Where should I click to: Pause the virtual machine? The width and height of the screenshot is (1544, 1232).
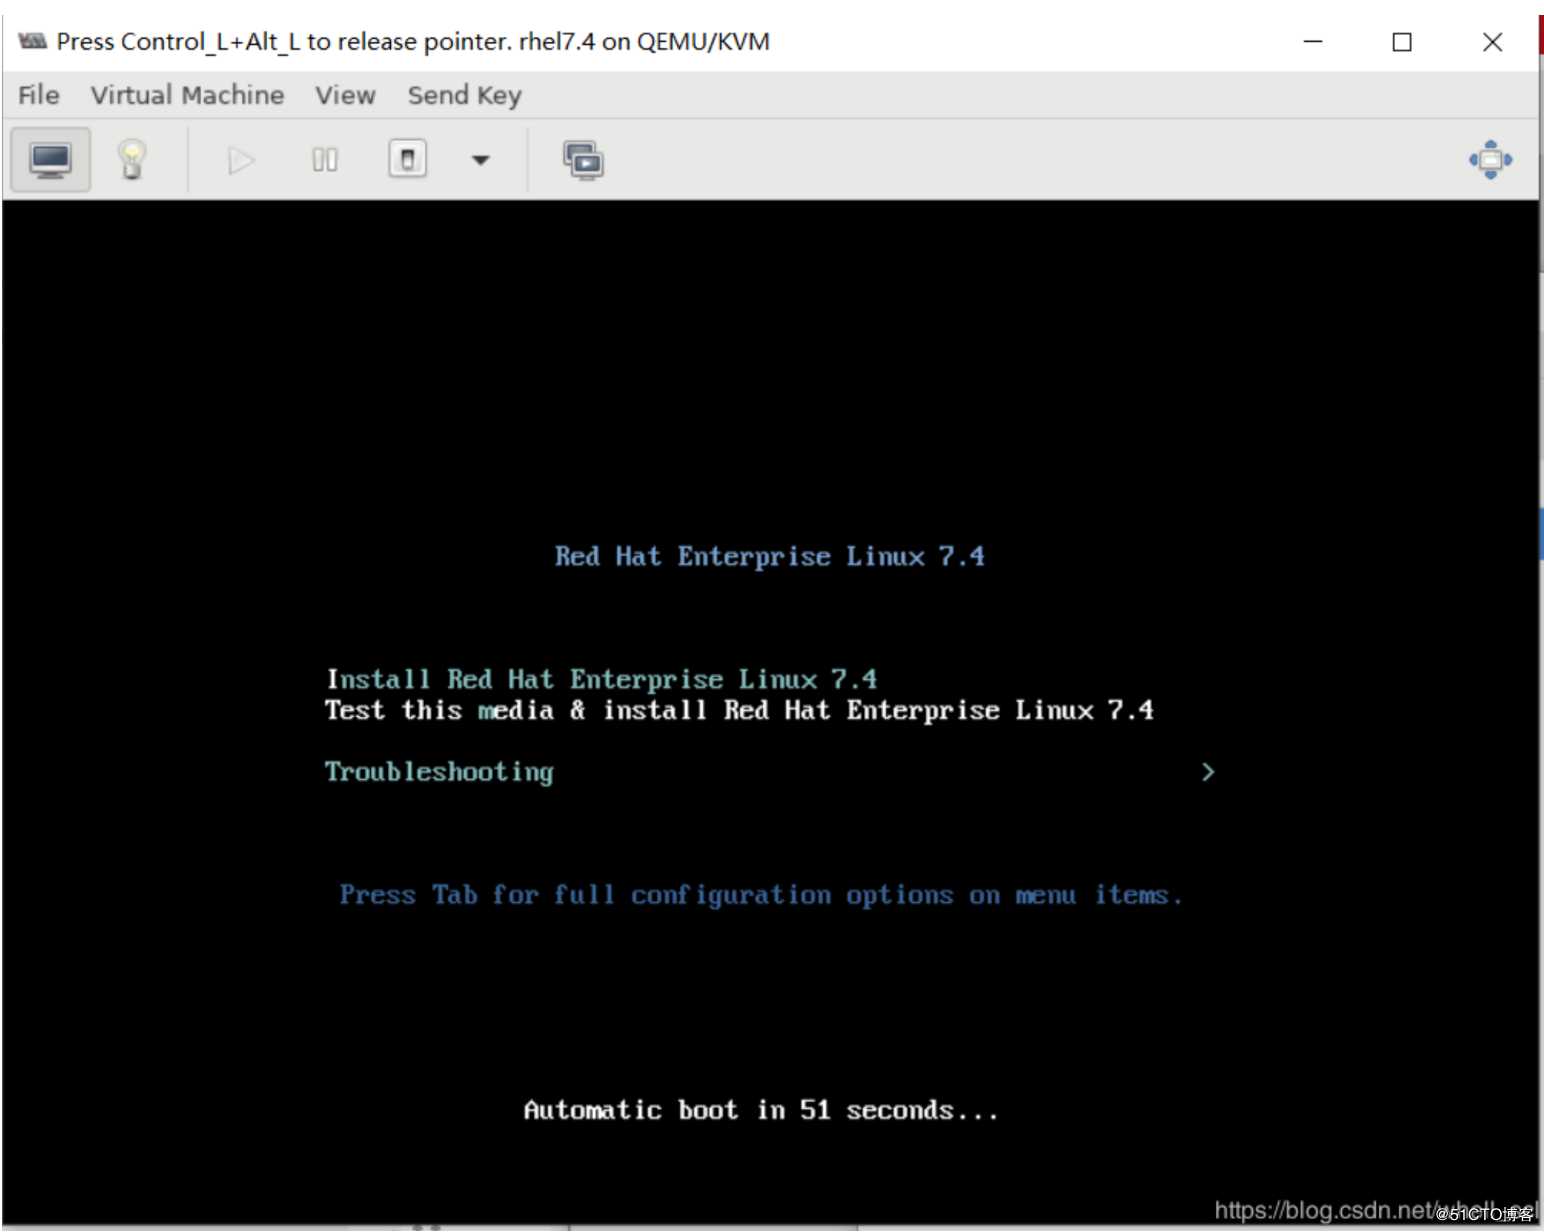325,160
